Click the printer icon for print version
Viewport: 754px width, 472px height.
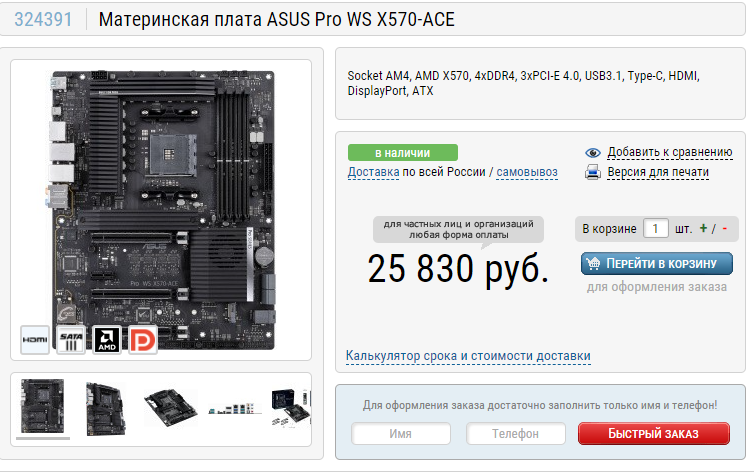pyautogui.click(x=592, y=172)
